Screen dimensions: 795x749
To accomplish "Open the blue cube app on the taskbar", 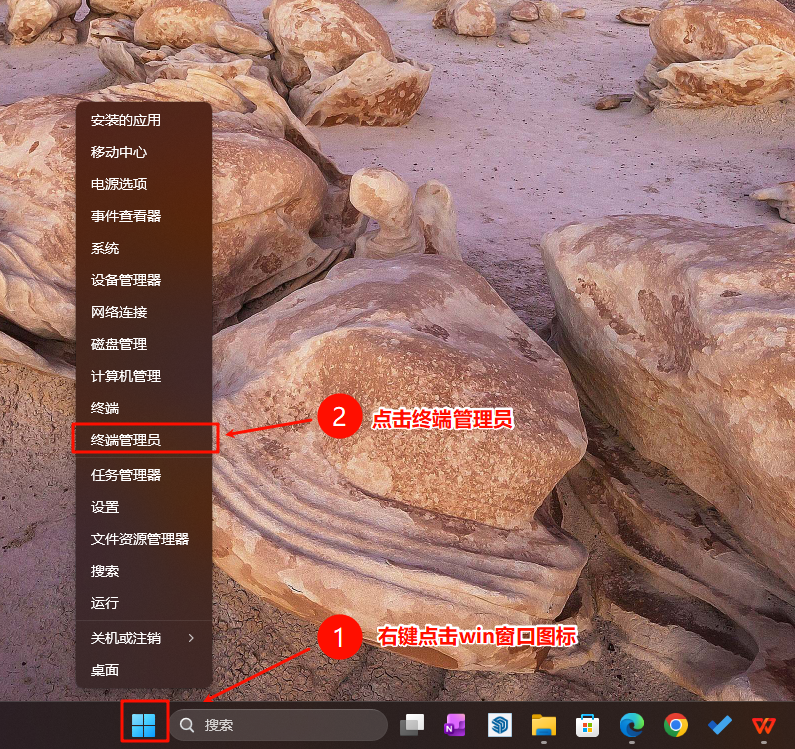I will pyautogui.click(x=500, y=725).
